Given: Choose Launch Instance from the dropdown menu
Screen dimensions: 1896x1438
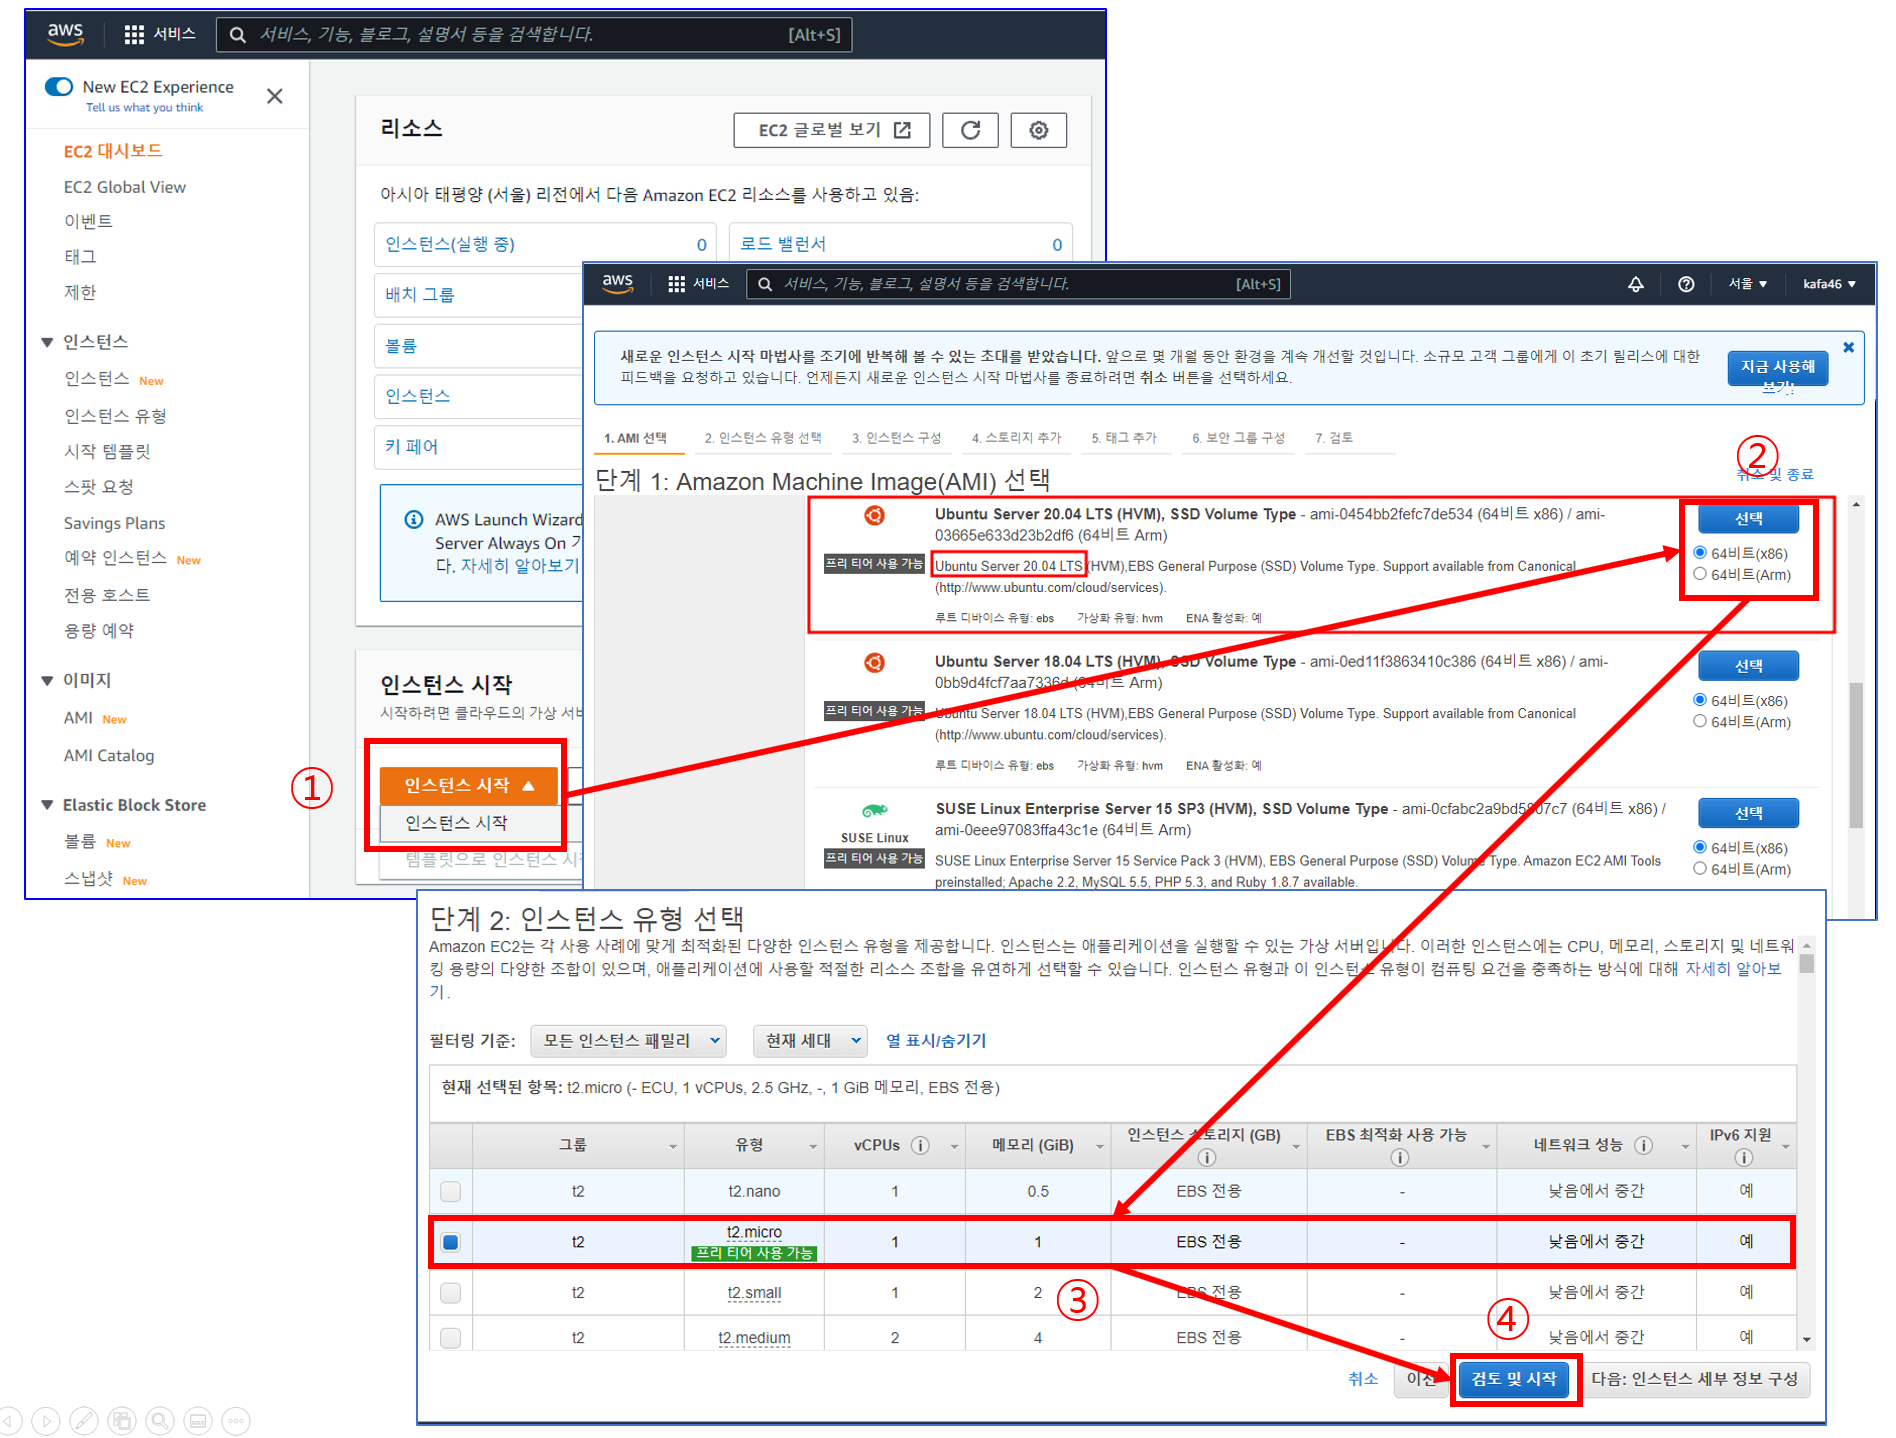Looking at the screenshot, I should [456, 823].
